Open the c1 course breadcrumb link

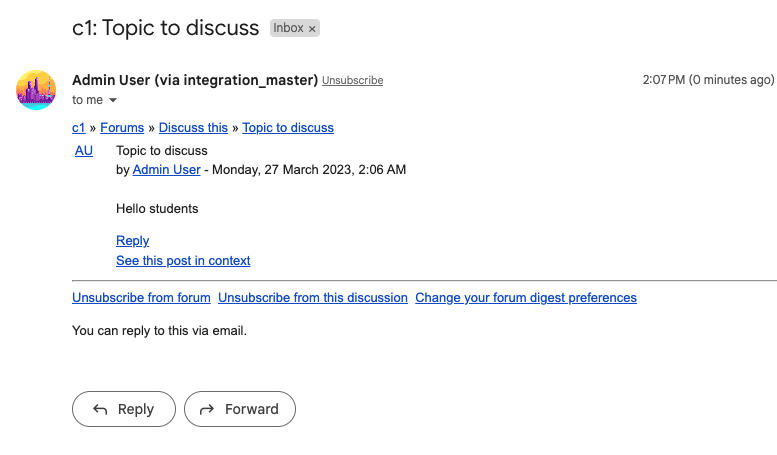(x=79, y=127)
